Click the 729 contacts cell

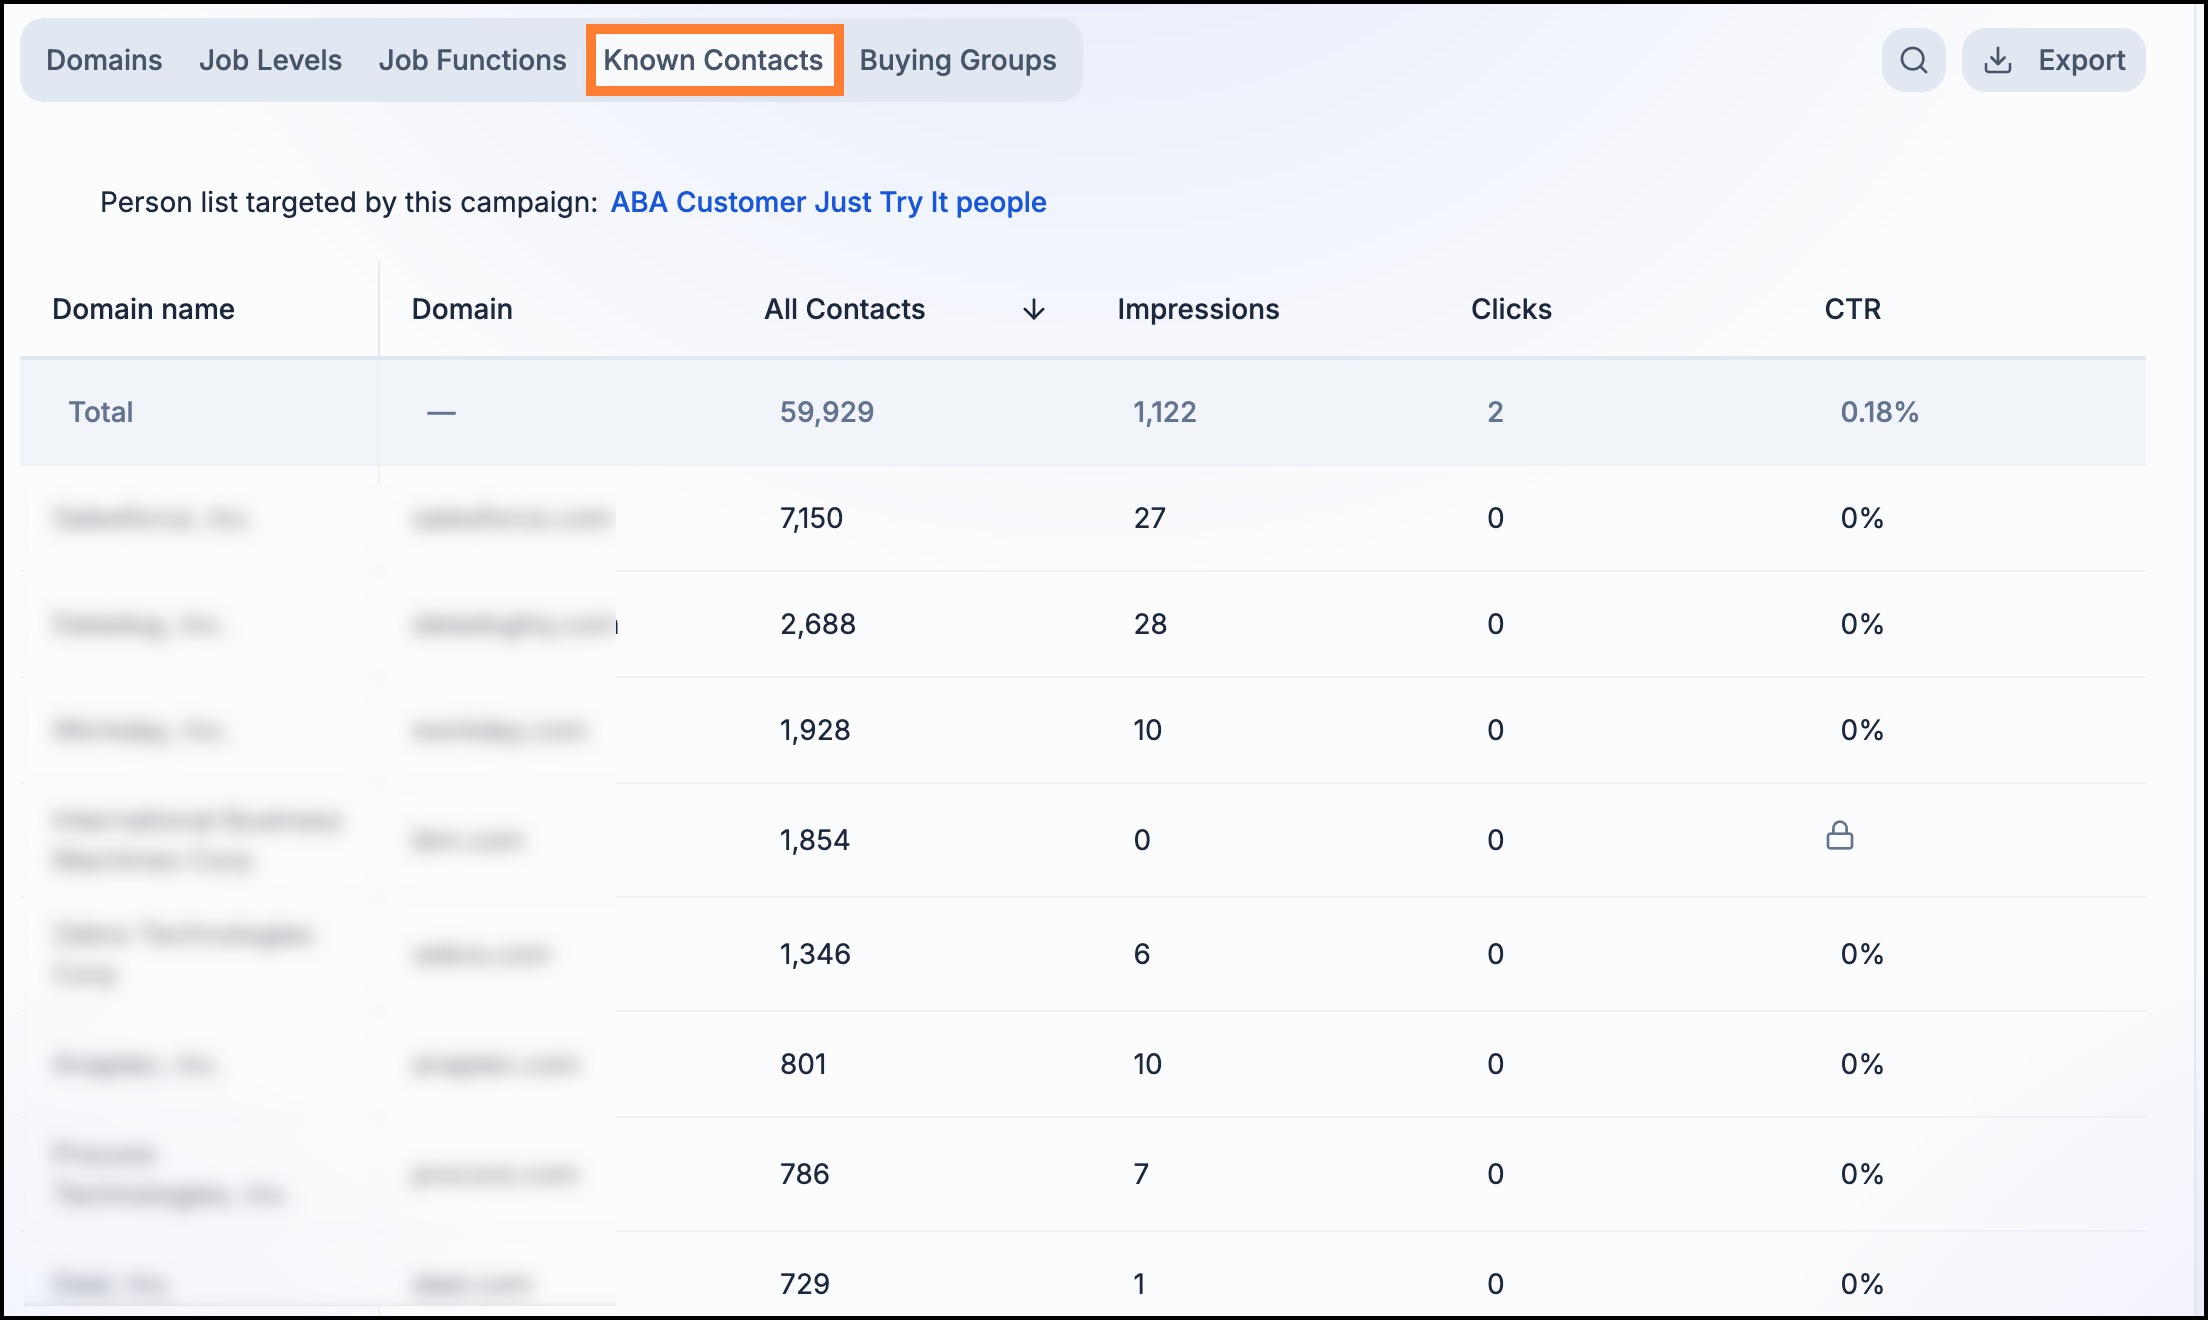tap(804, 1284)
